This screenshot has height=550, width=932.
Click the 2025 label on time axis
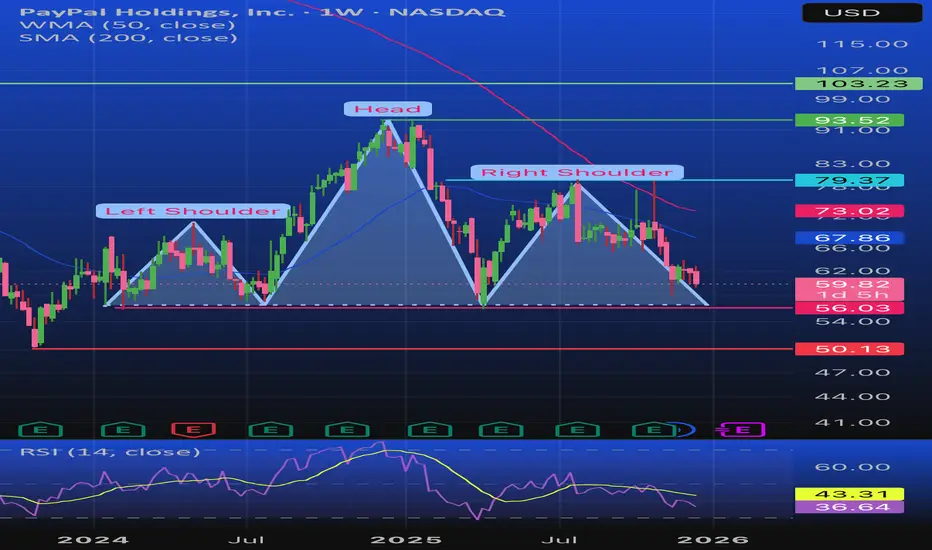[406, 540]
